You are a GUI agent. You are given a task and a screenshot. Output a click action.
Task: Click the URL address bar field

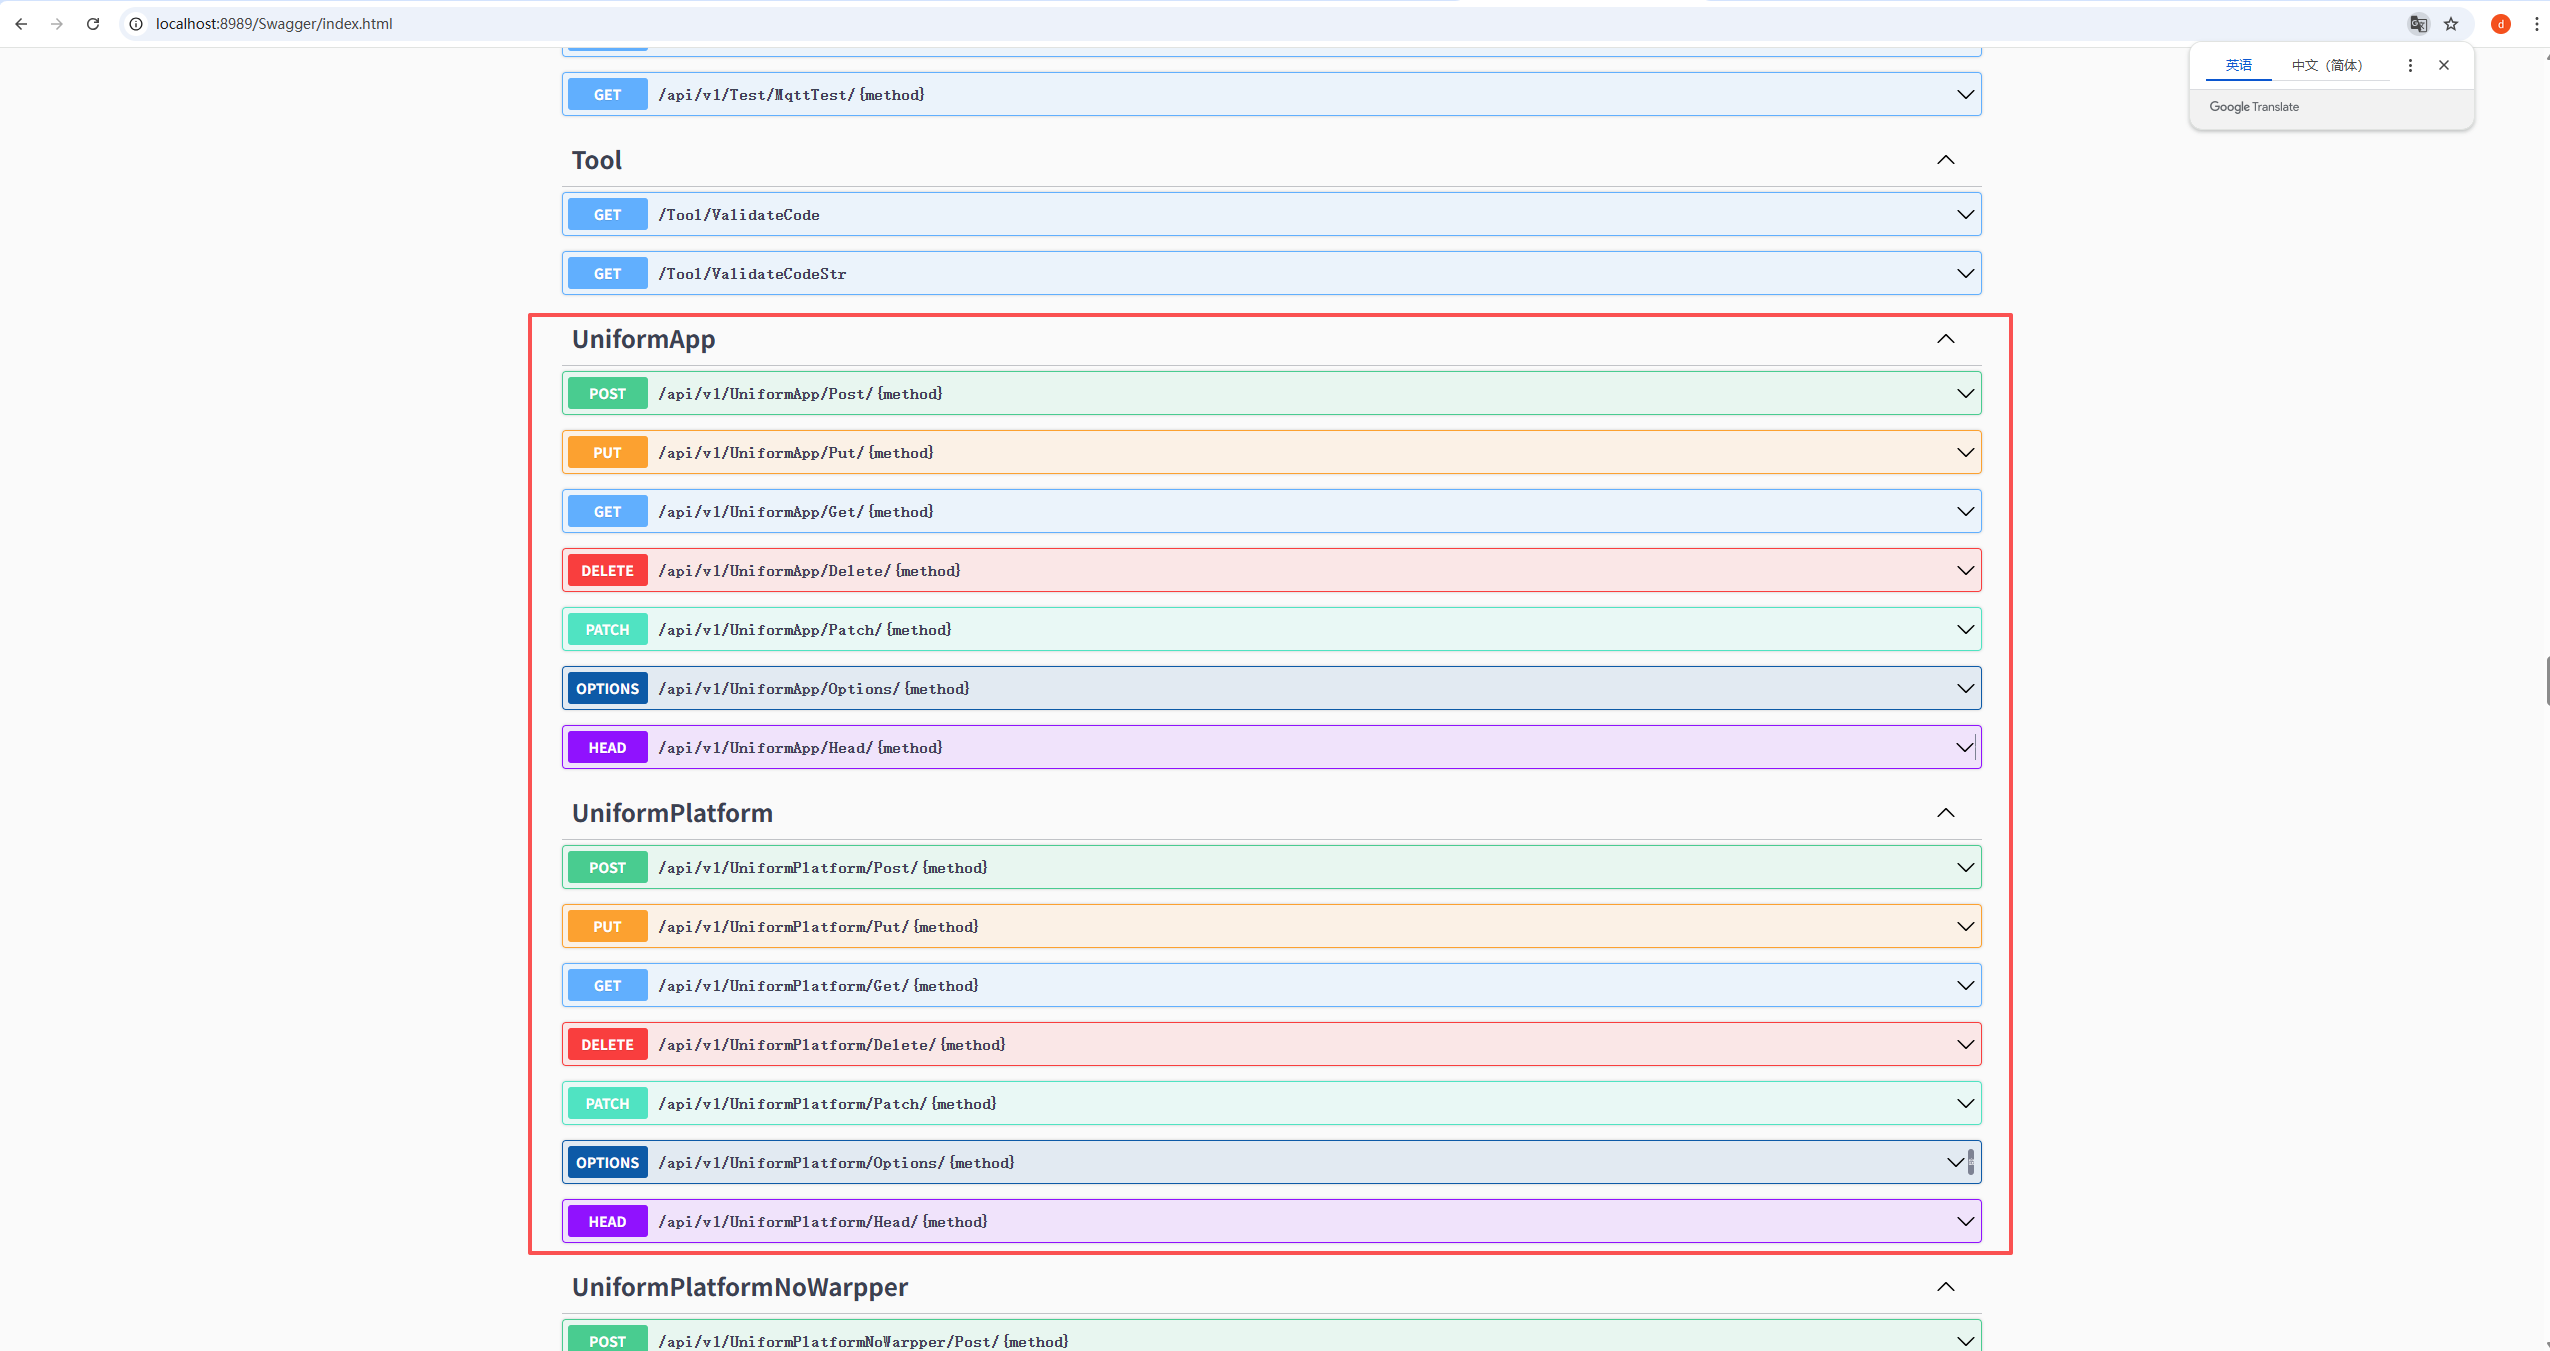[x=1200, y=24]
